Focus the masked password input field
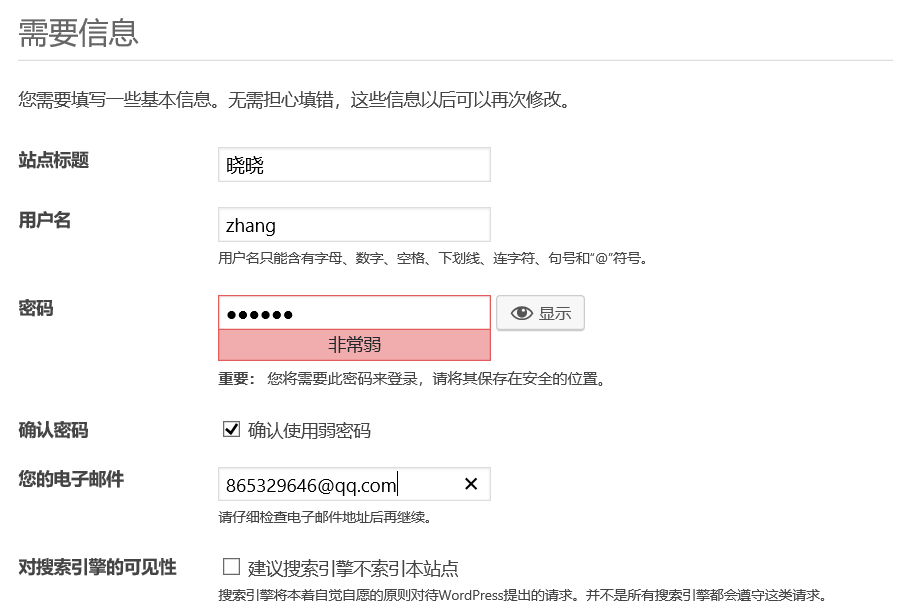This screenshot has width=911, height=613. click(354, 313)
